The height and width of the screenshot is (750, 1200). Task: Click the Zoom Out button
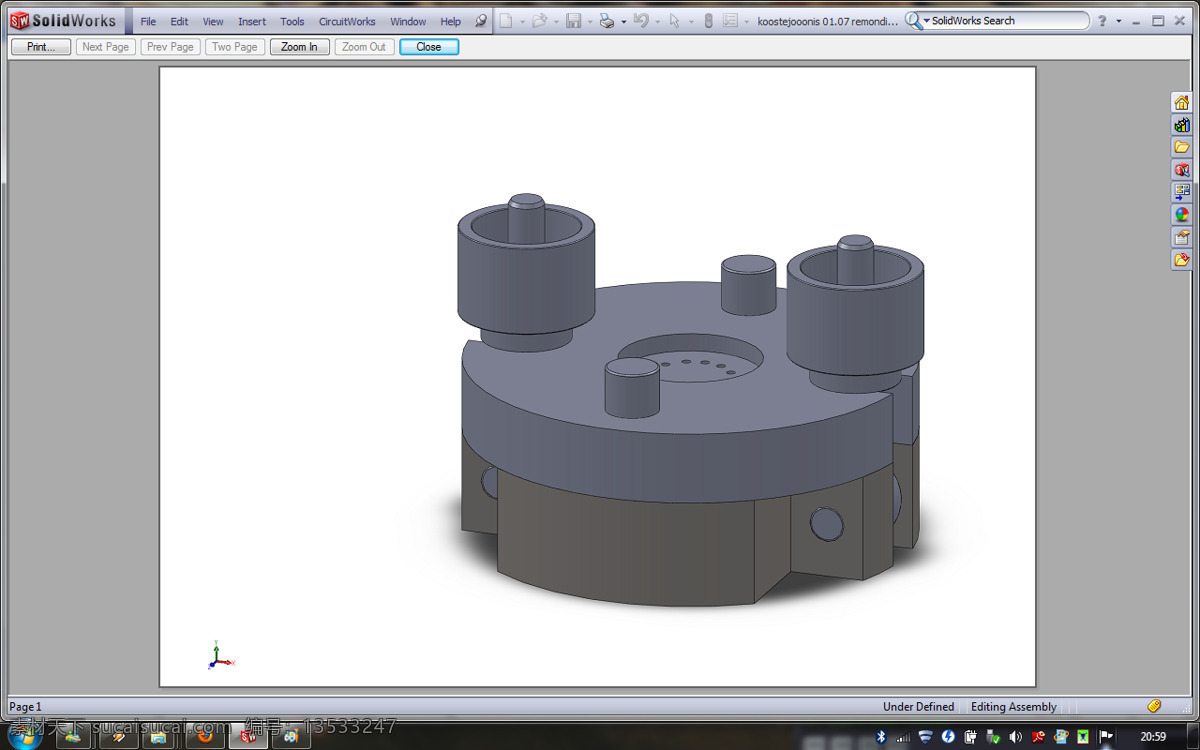(x=364, y=47)
